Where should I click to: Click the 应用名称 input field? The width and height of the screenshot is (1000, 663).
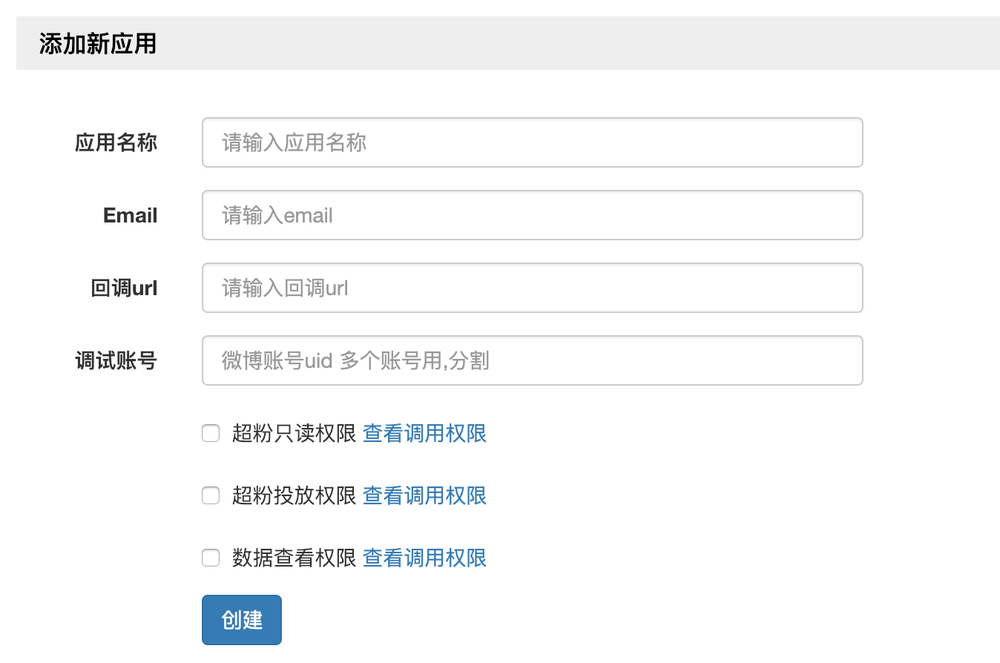pos(532,143)
